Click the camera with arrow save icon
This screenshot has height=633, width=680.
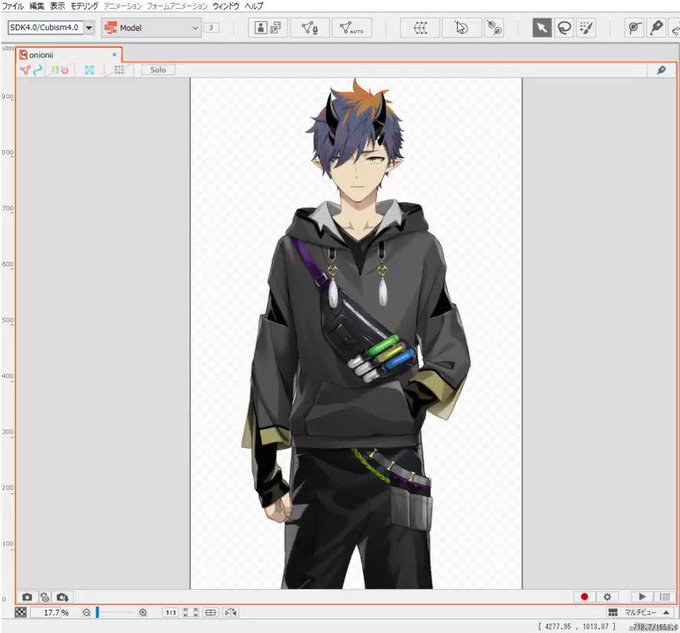(62, 597)
